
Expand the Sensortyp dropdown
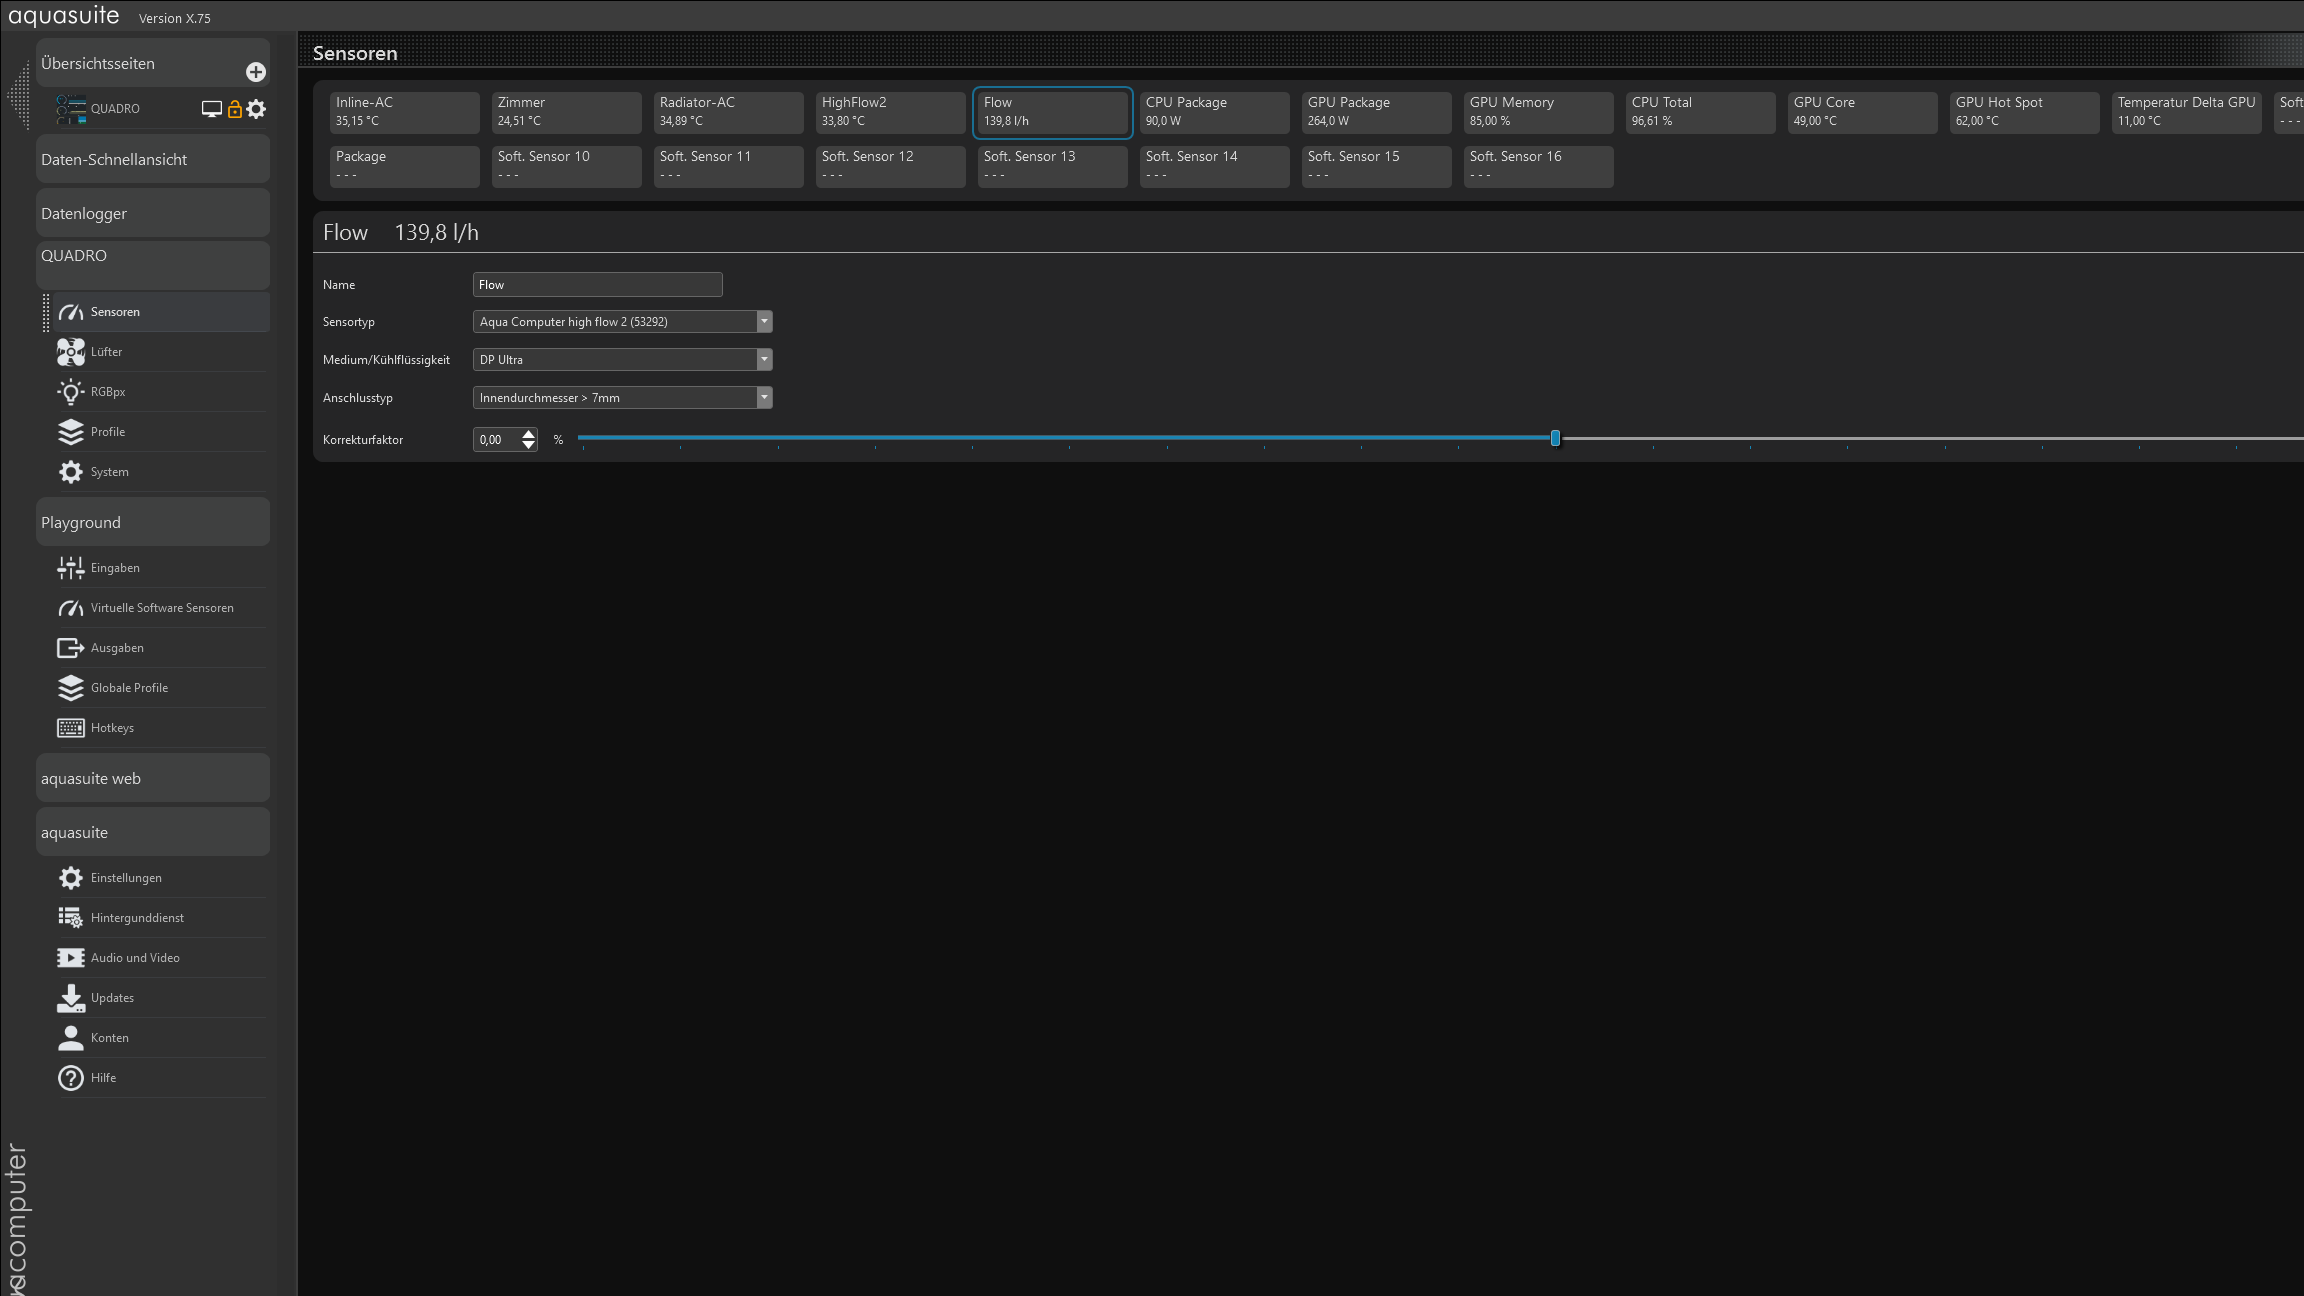(764, 322)
